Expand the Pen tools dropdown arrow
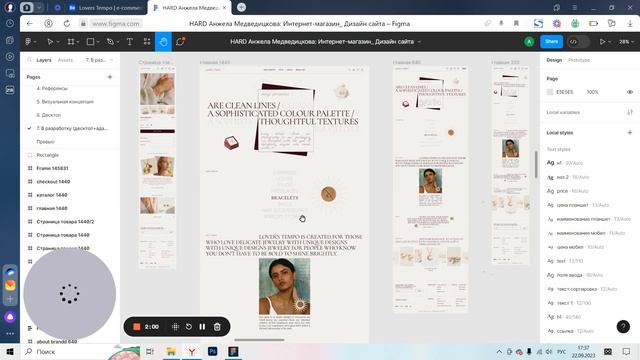This screenshot has width=640, height=360. click(118, 42)
